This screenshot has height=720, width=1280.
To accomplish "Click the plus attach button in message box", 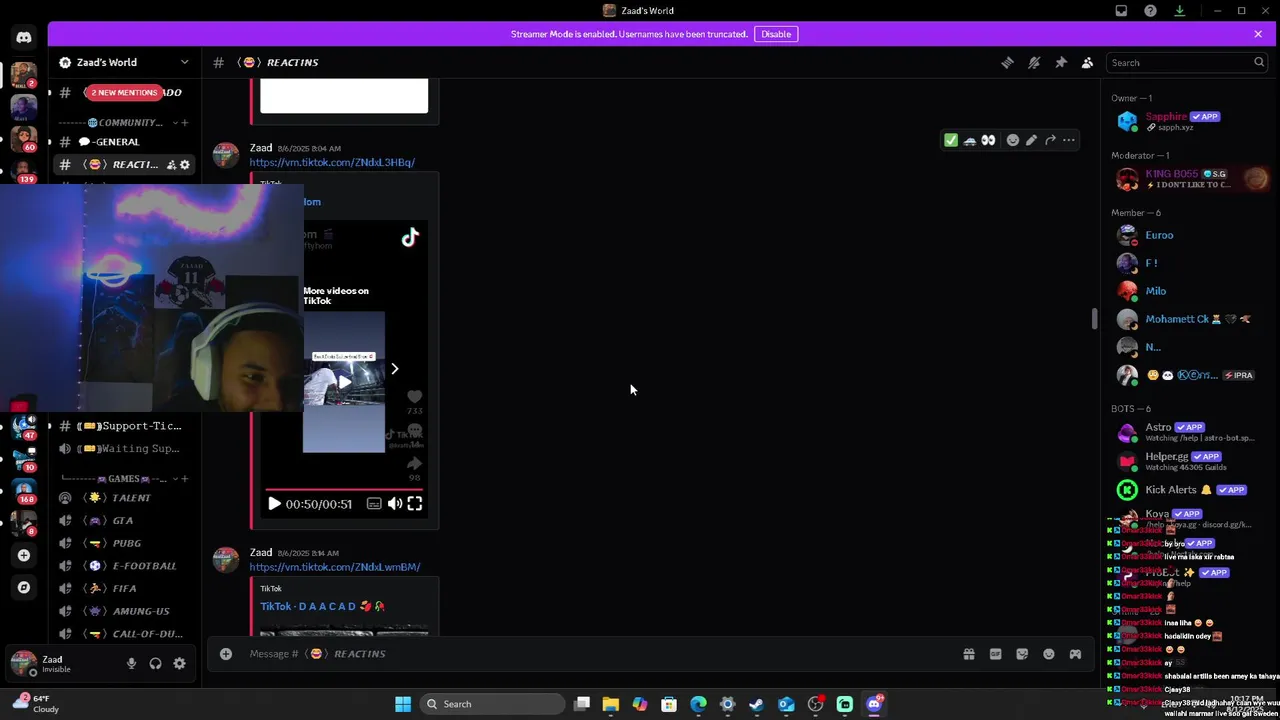I will point(226,654).
